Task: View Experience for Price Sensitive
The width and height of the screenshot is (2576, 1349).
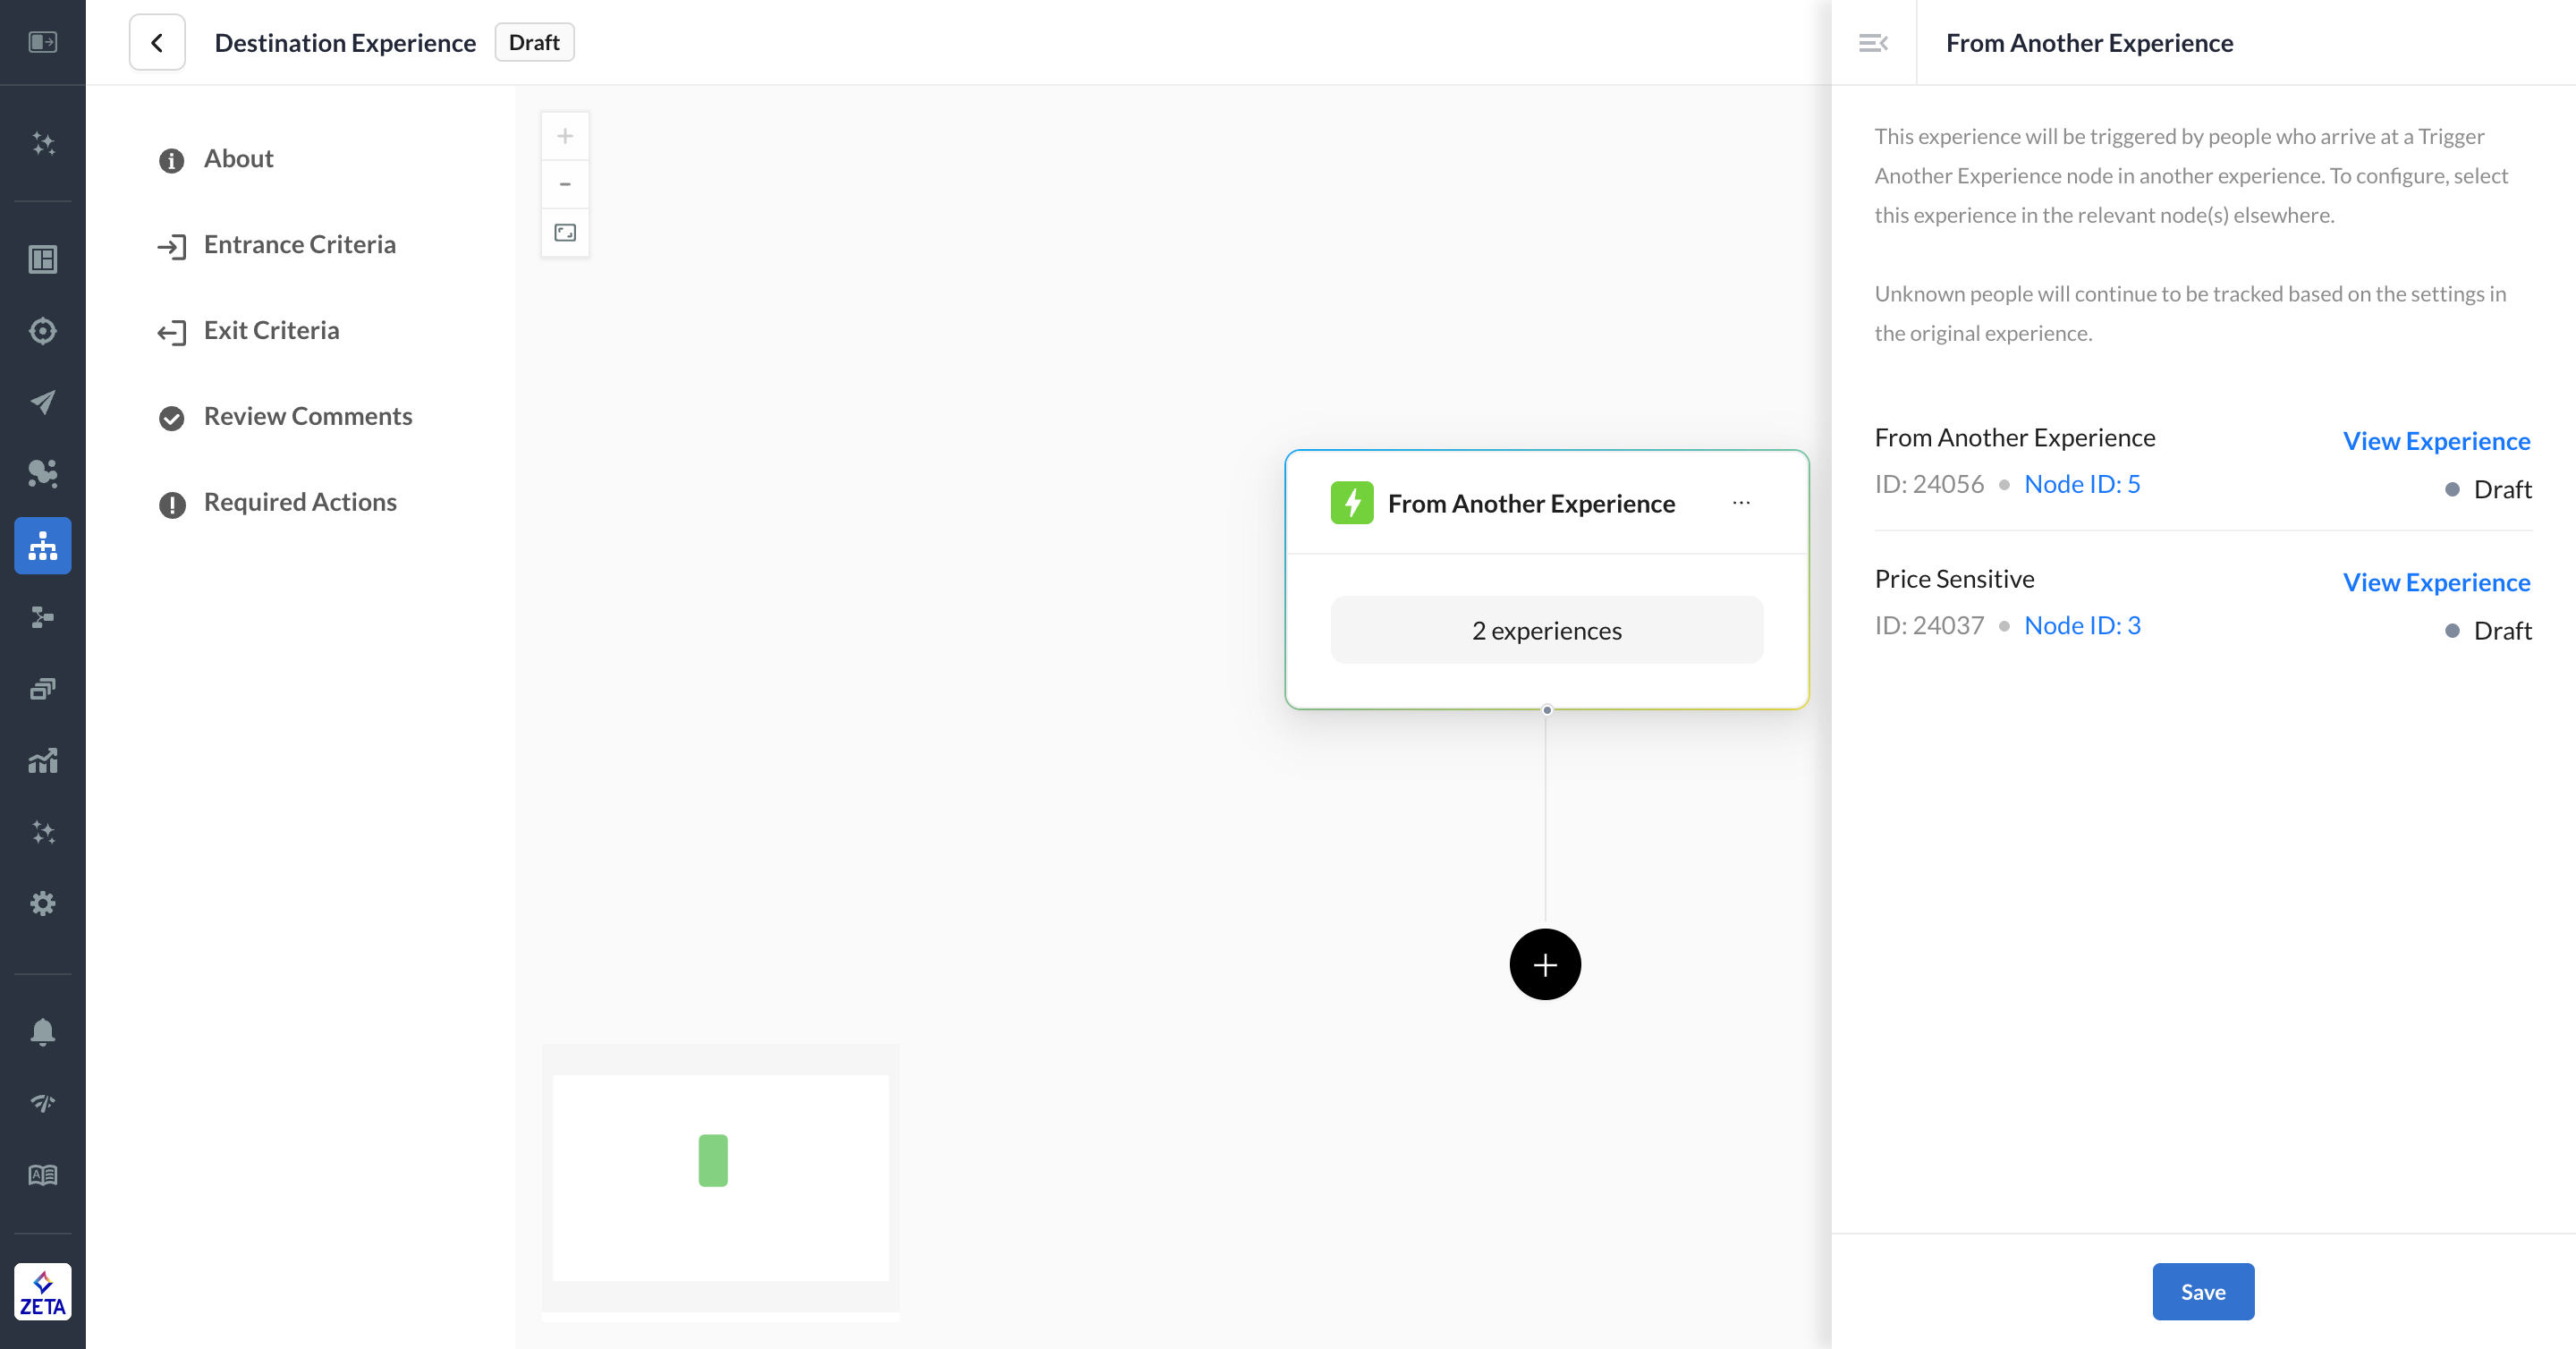Action: pyautogui.click(x=2436, y=582)
